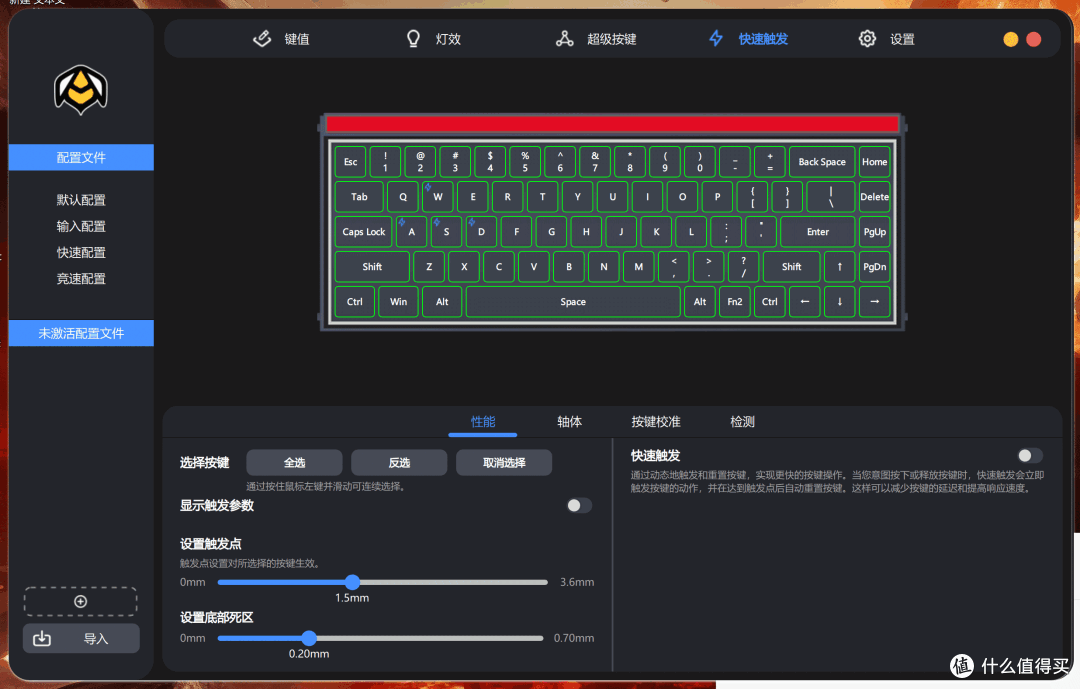Select the PgUp key on keyboard
Screen dimensions: 1080x689
pos(875,232)
